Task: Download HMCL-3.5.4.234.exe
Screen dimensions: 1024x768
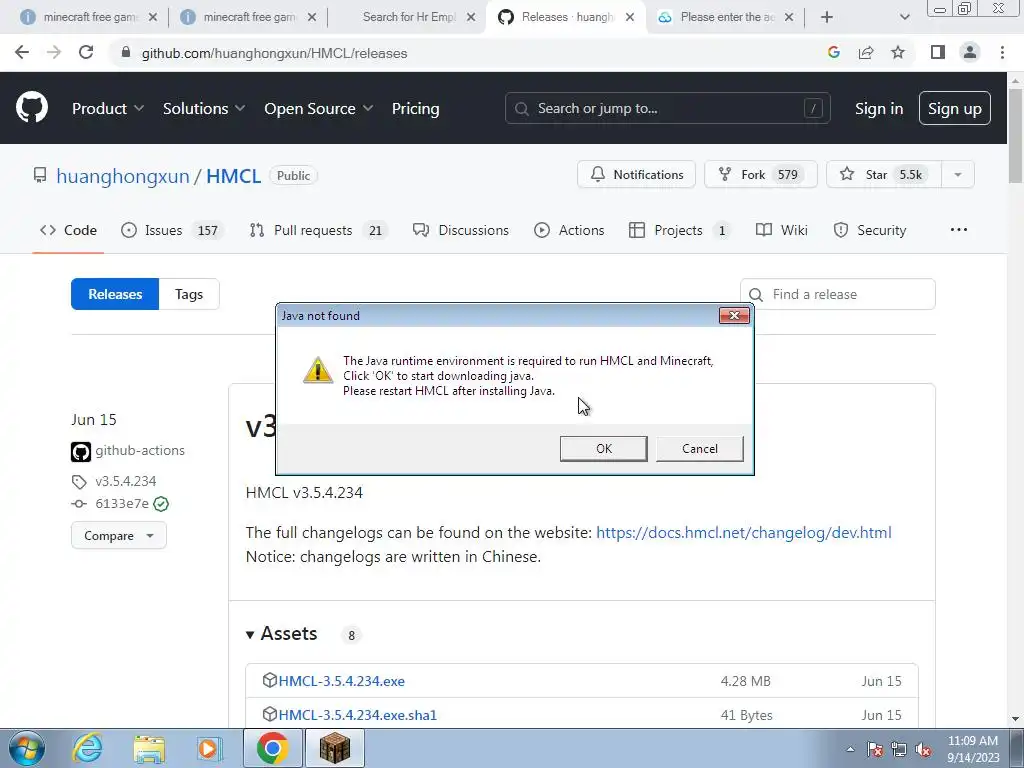Action: (x=342, y=681)
